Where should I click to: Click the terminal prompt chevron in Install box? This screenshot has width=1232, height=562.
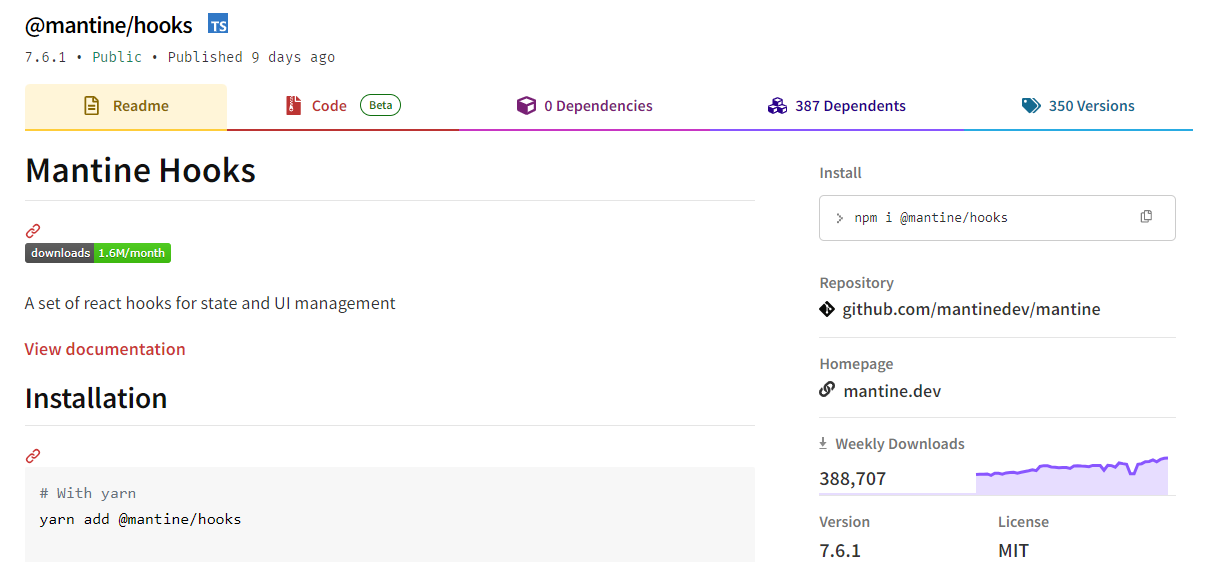click(840, 218)
